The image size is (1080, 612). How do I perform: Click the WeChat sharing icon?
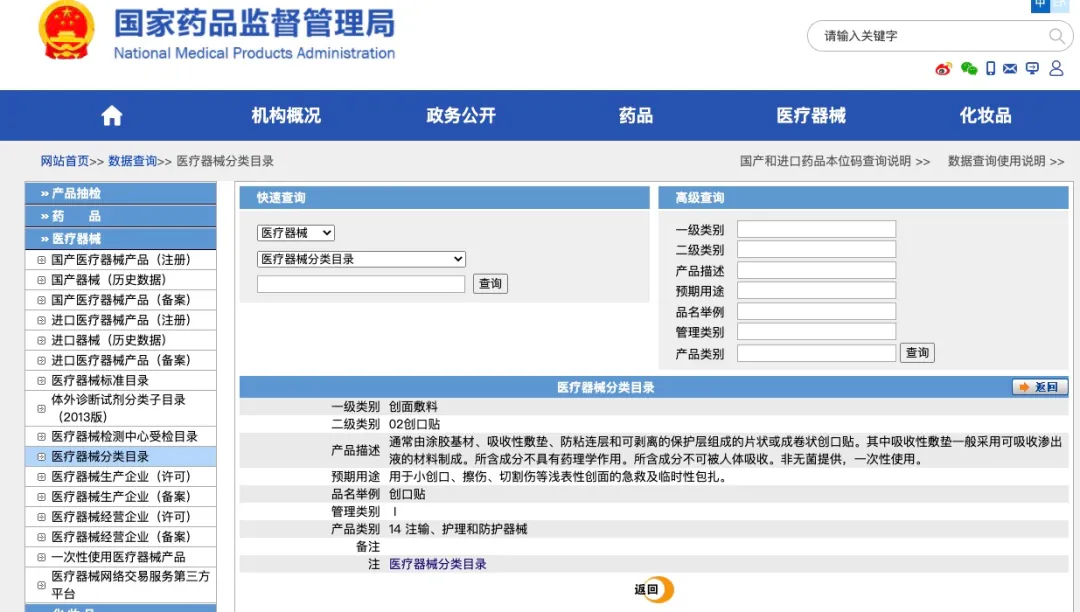968,68
